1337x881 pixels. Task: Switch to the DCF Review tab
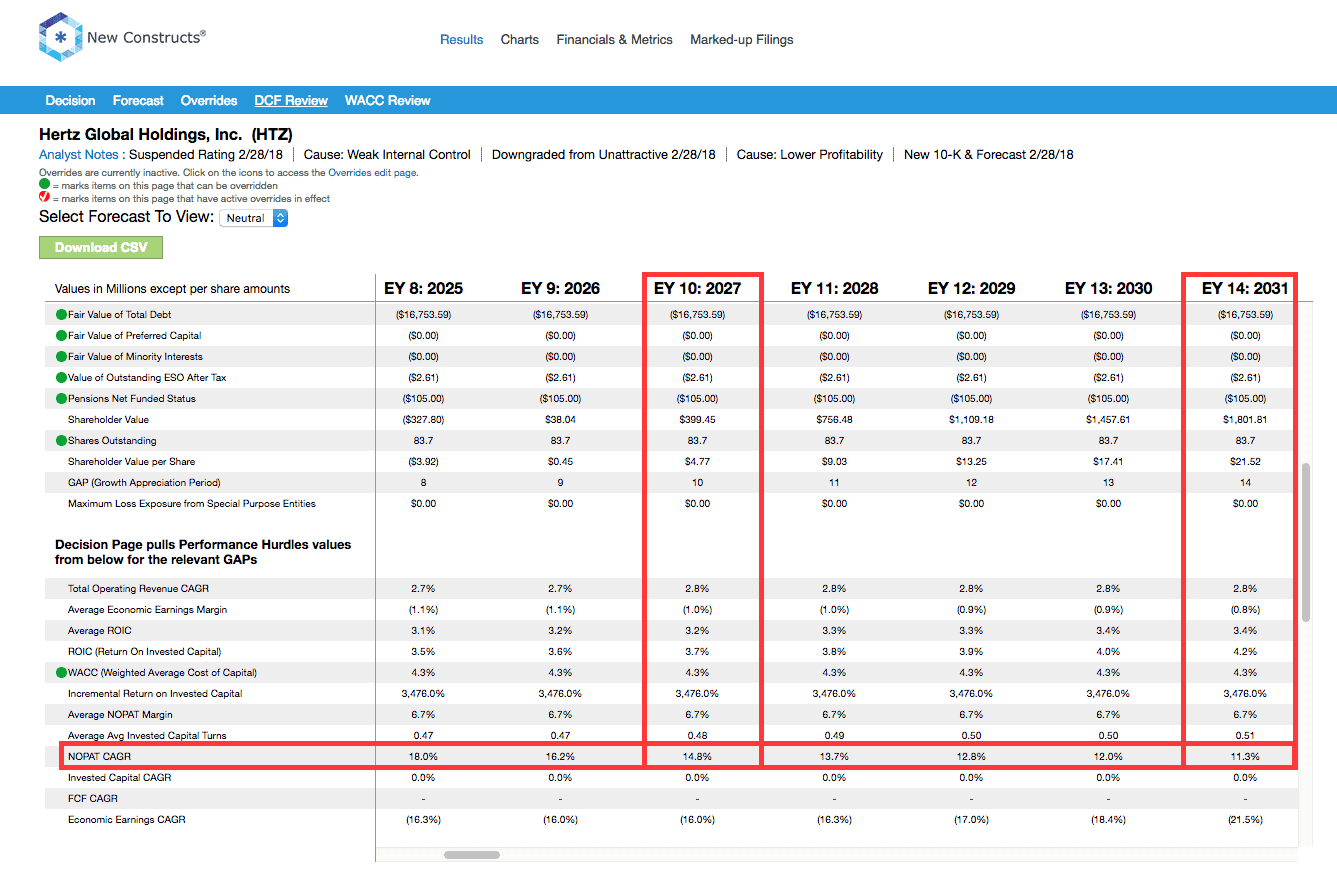[x=291, y=100]
